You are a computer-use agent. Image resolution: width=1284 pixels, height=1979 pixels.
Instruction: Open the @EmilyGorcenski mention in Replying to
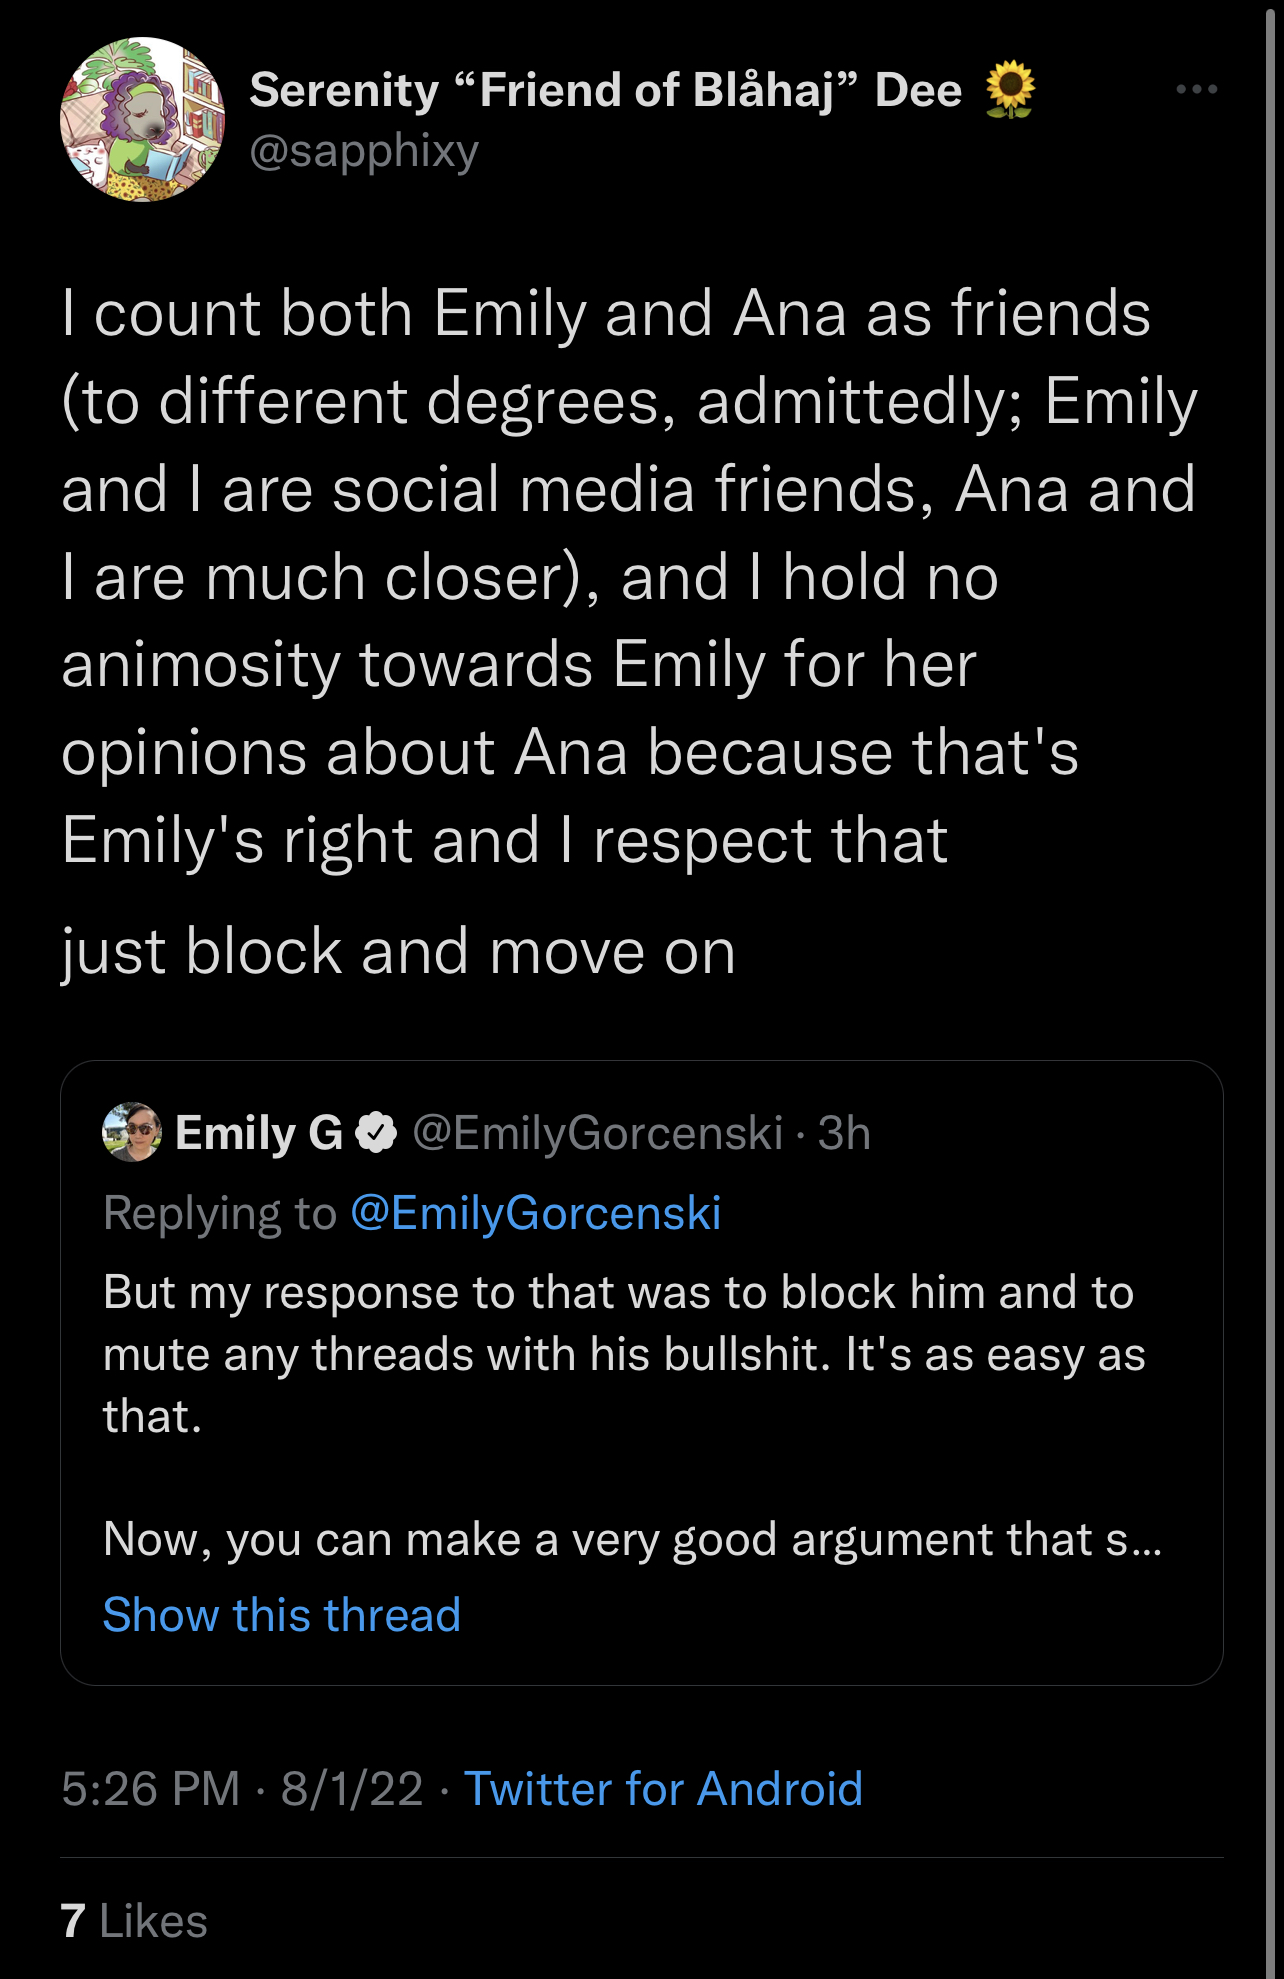click(536, 1213)
